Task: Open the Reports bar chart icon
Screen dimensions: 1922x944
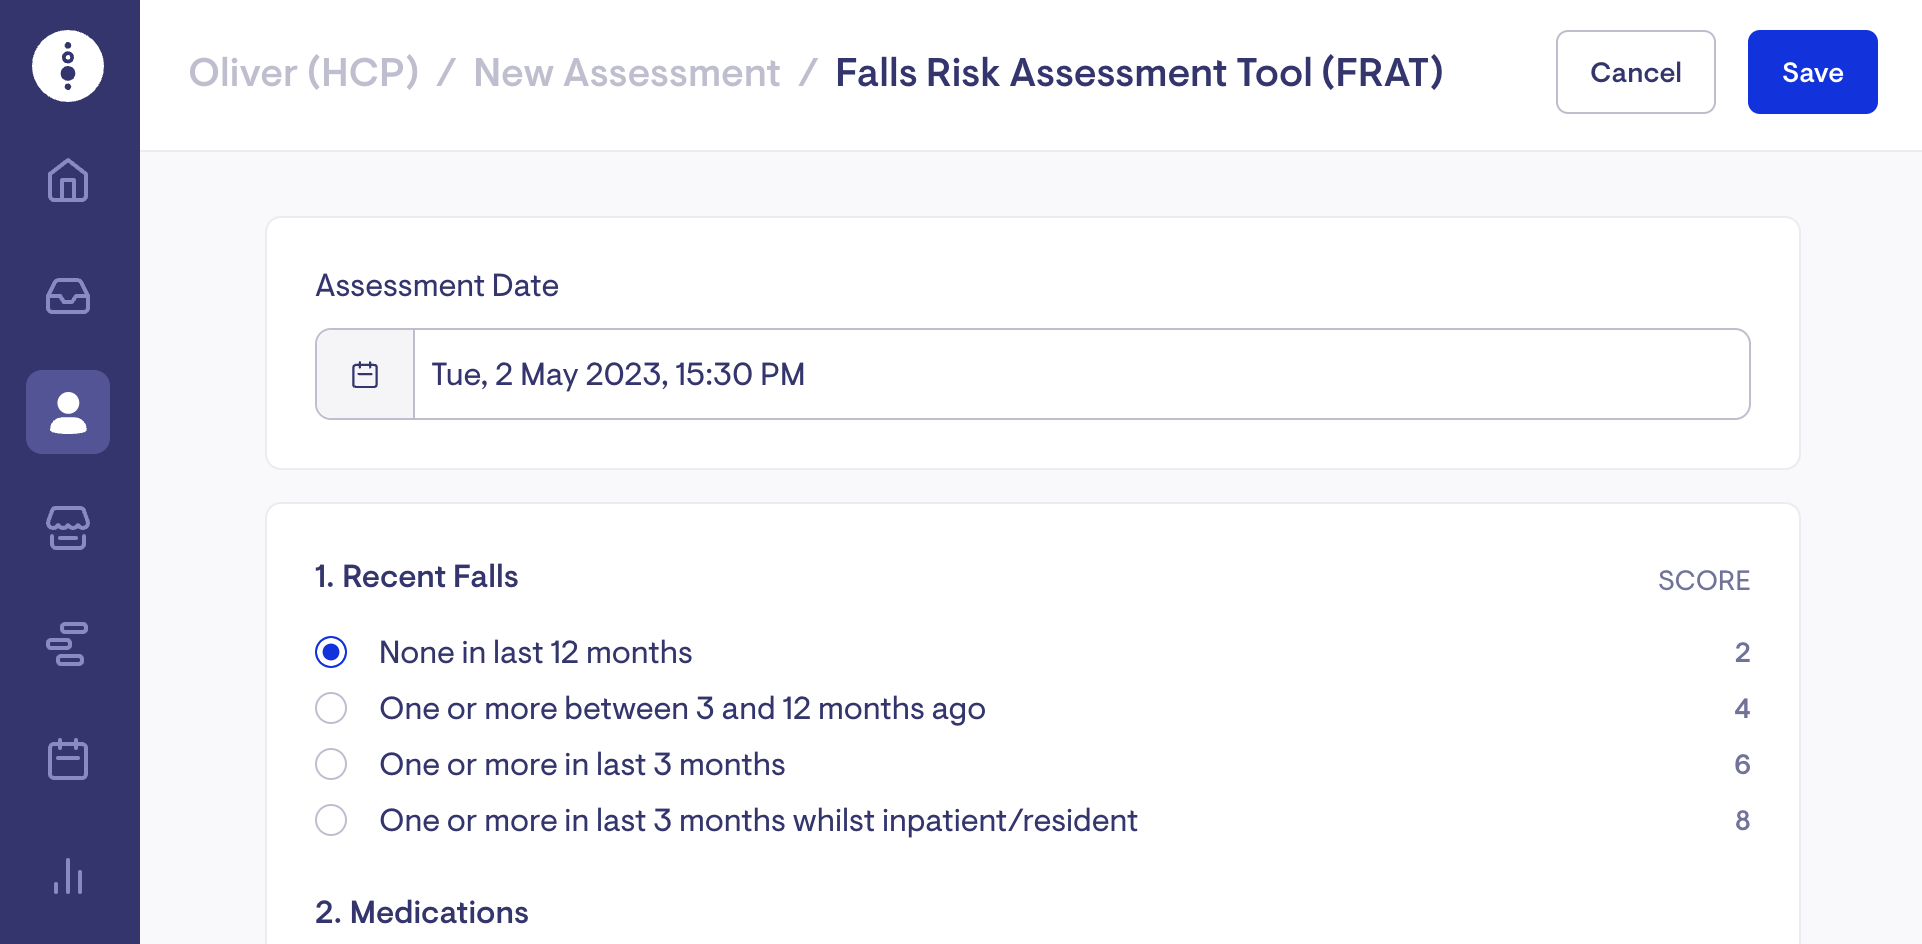Action: [x=68, y=876]
